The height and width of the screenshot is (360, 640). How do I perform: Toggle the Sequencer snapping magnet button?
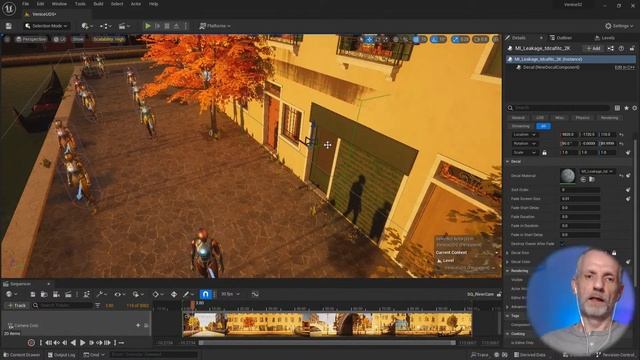205,294
